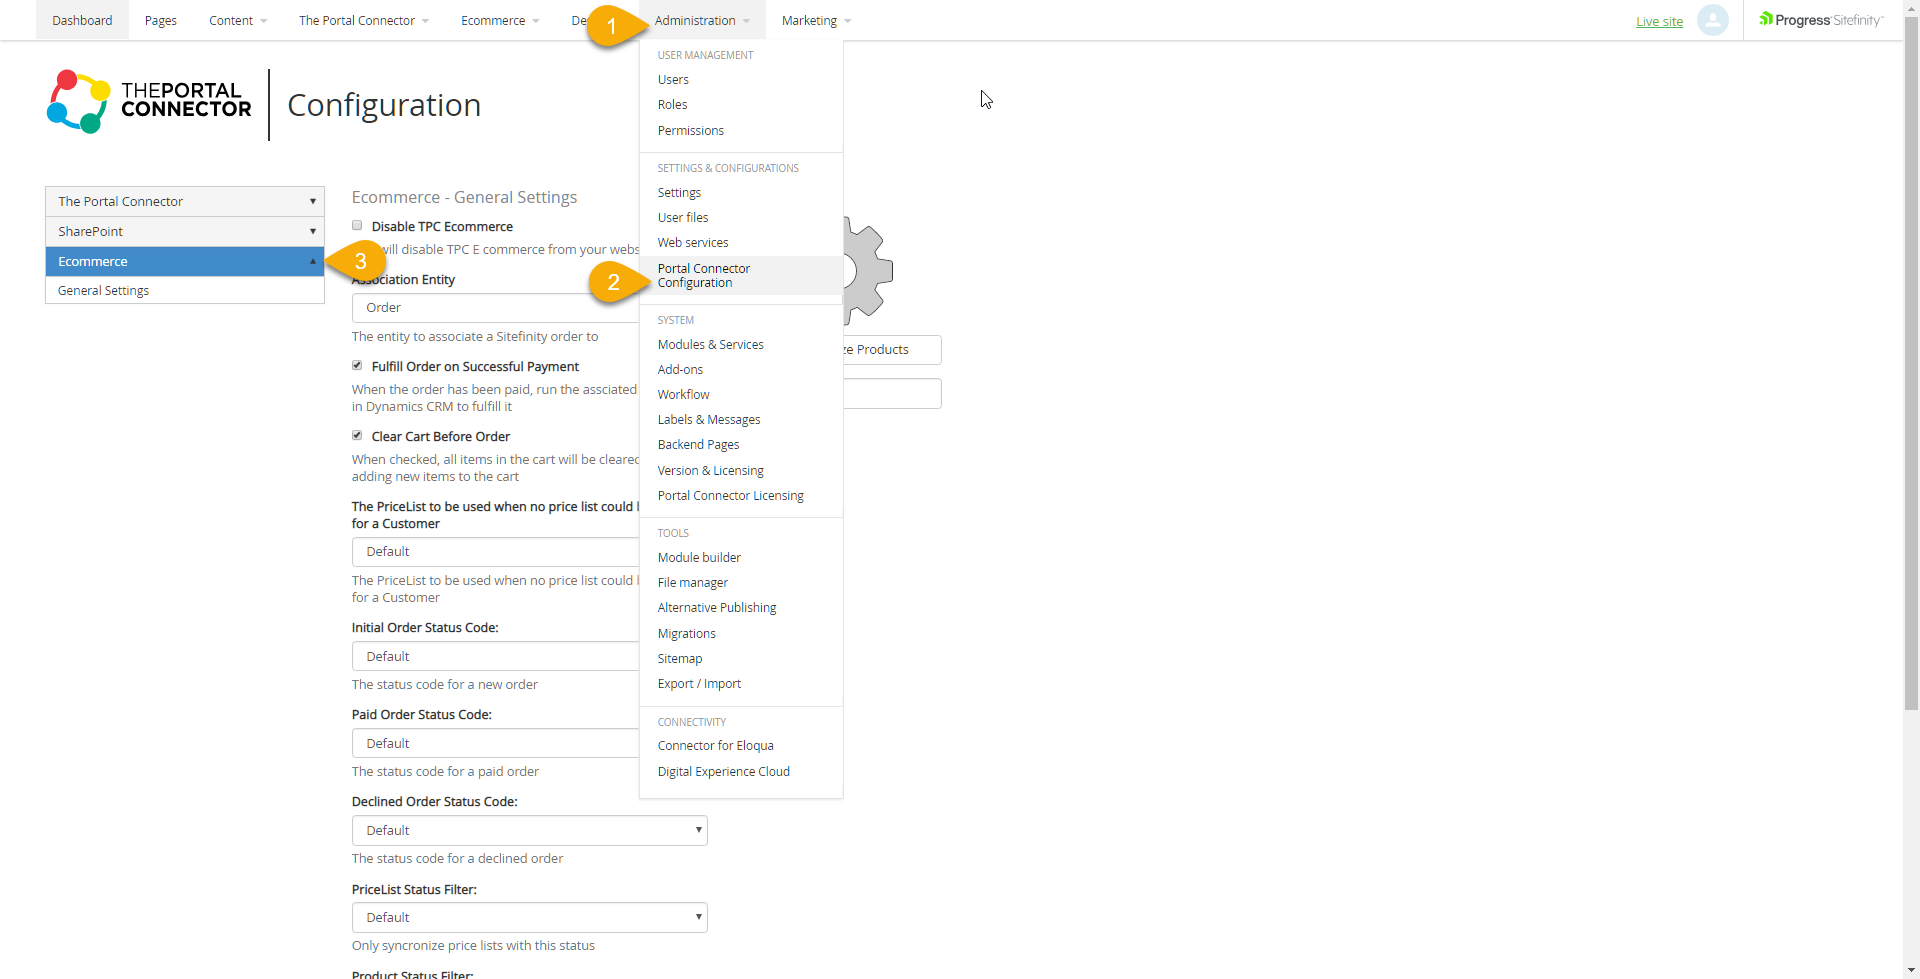The width and height of the screenshot is (1920, 979).
Task: Select Version & Licensing entry
Action: [711, 471]
